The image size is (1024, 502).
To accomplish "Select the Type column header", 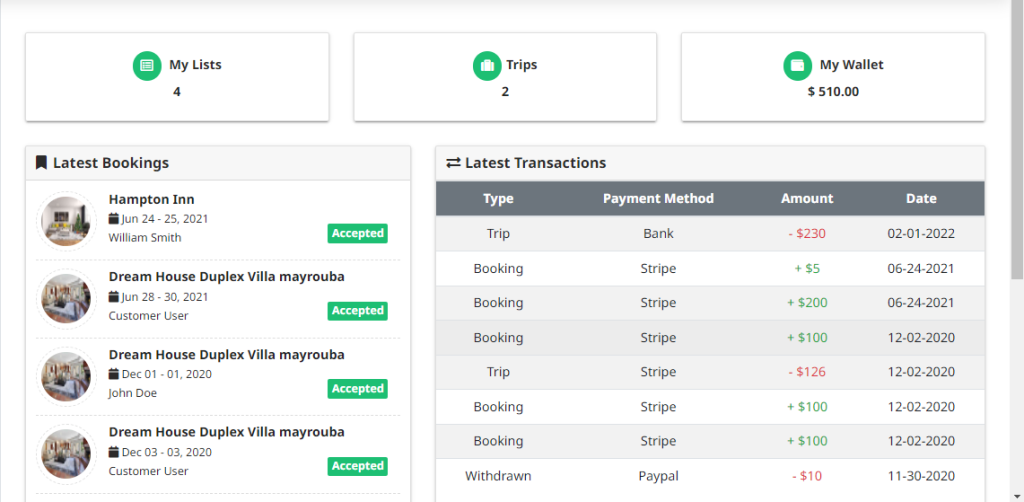I will 498,198.
